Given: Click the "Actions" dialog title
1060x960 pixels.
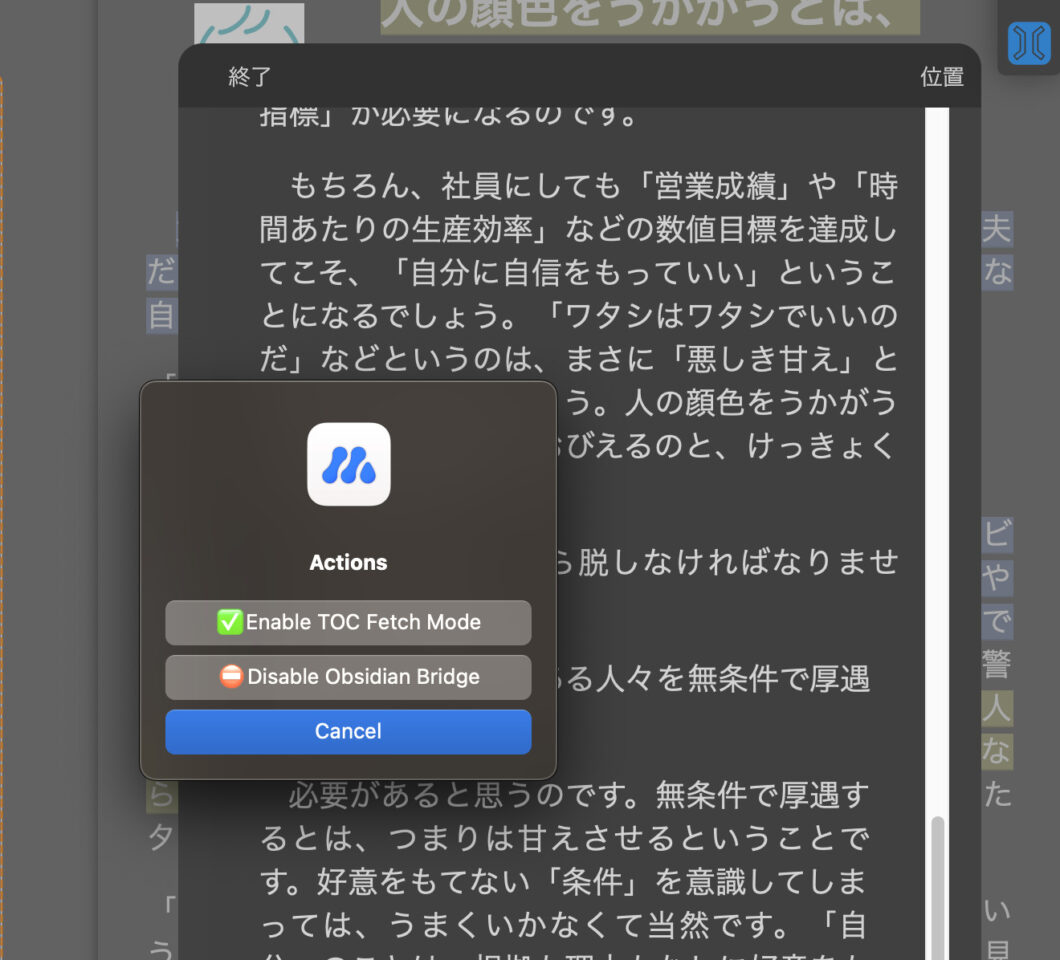Looking at the screenshot, I should 348,563.
